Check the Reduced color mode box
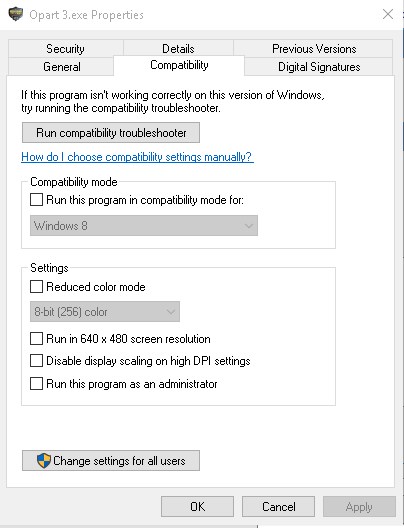Screen dimensions: 404x528 (36, 287)
